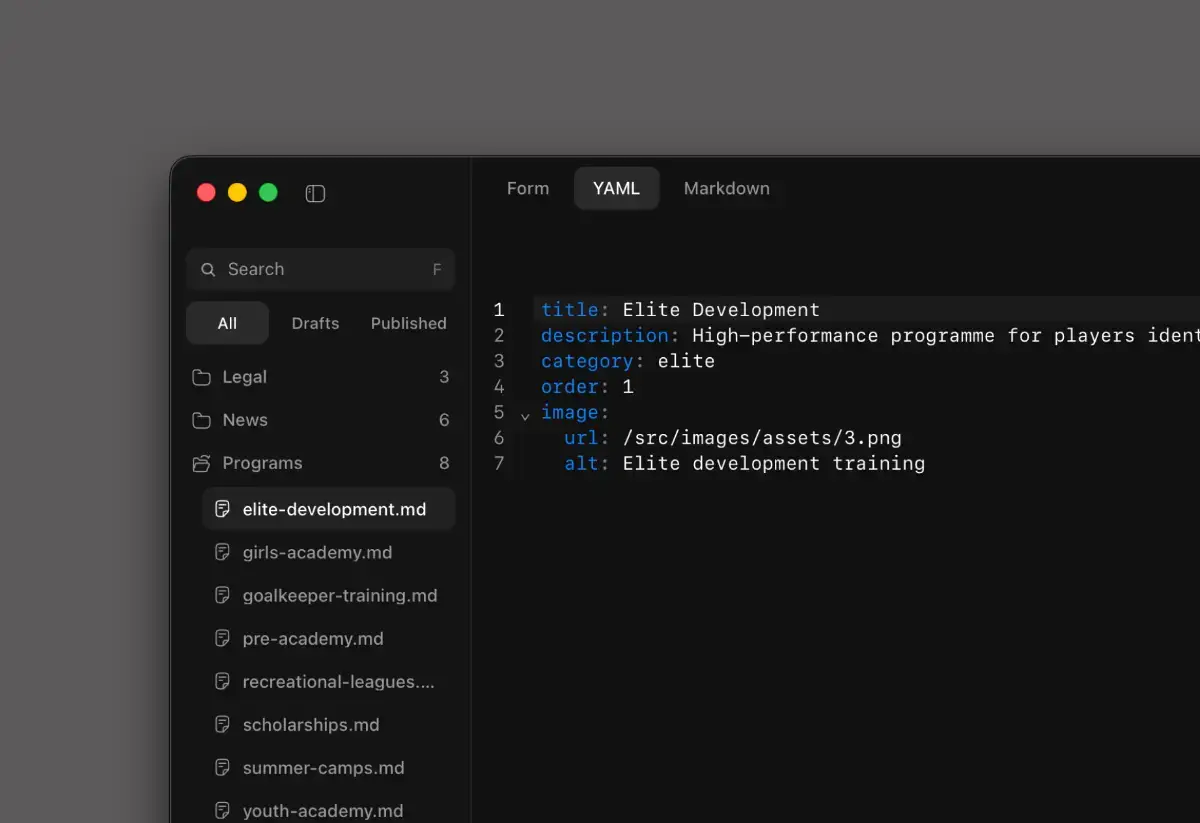
Task: Collapse the Programs folder
Action: pos(320,463)
